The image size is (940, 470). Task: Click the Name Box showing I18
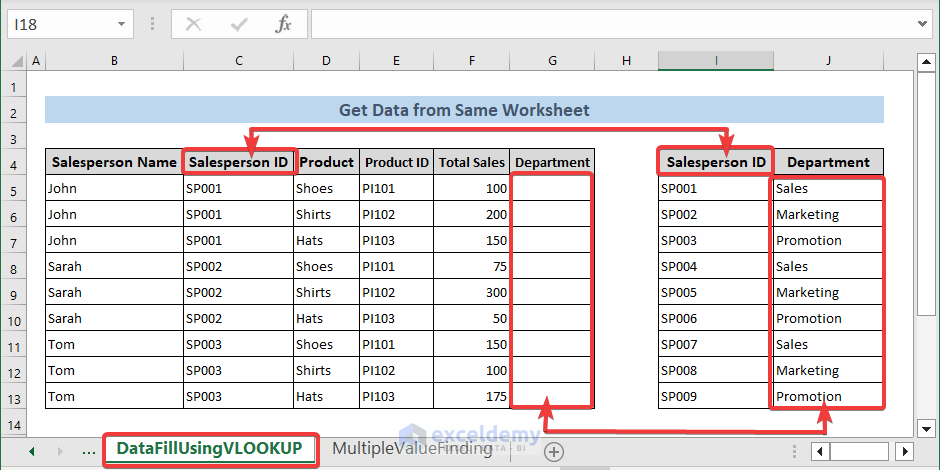click(61, 25)
